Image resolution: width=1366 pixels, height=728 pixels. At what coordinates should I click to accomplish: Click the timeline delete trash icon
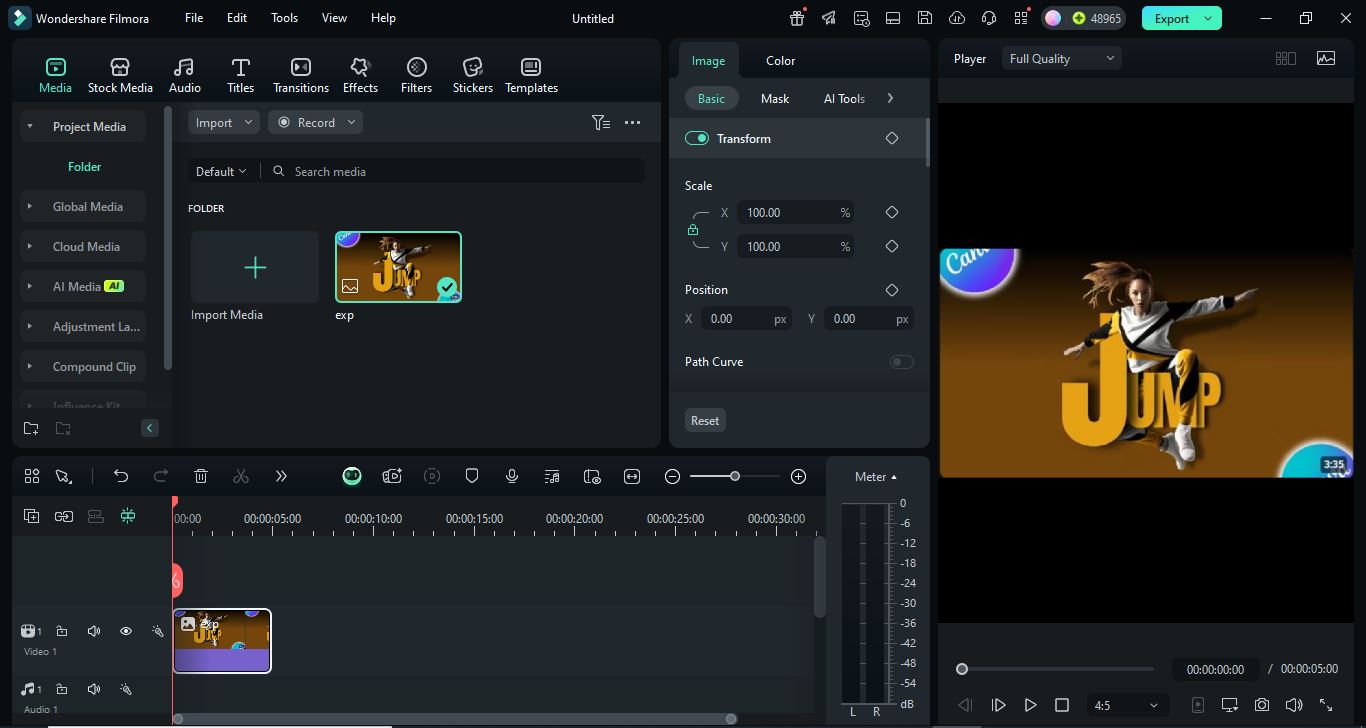[x=201, y=476]
